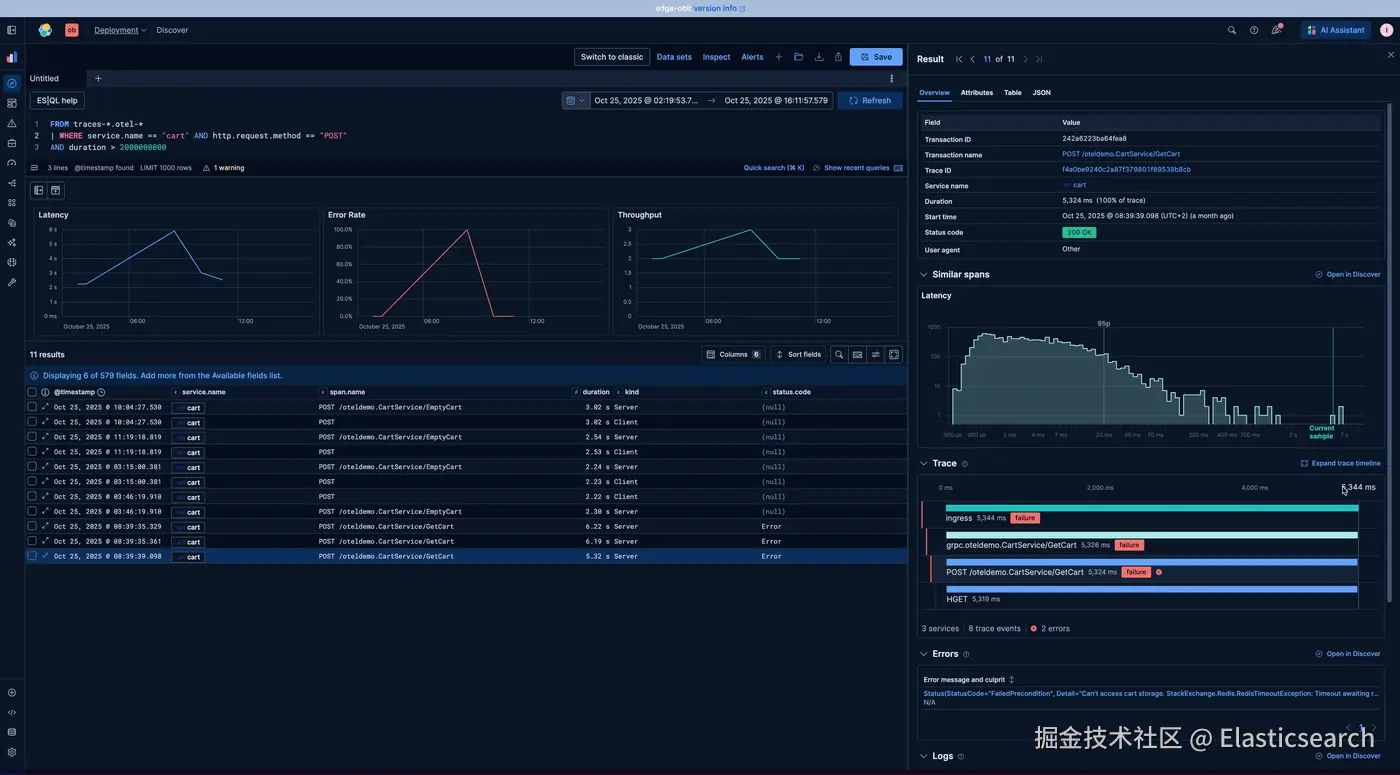The height and width of the screenshot is (775, 1400).
Task: Open saved searches folder icon
Action: (799, 57)
